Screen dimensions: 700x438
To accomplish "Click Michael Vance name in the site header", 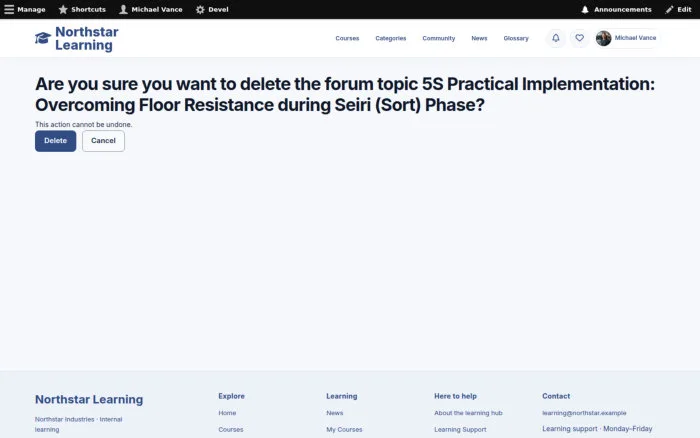I will click(x=635, y=38).
